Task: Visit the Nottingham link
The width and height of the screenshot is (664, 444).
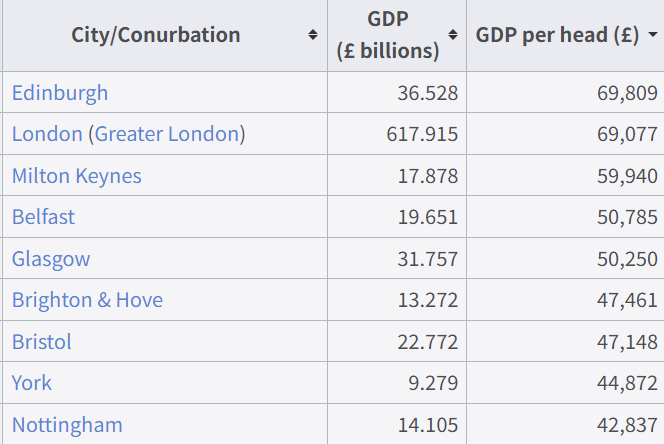Action: click(67, 425)
